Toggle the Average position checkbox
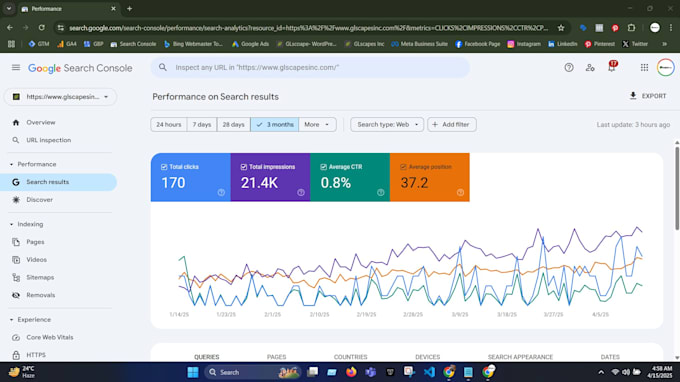The image size is (680, 382). 403,167
